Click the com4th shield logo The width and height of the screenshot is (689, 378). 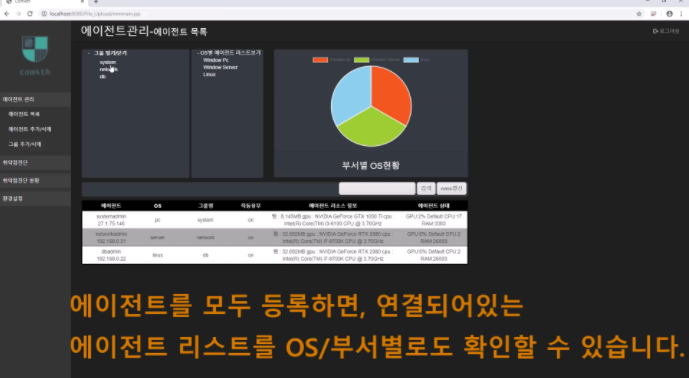point(35,49)
